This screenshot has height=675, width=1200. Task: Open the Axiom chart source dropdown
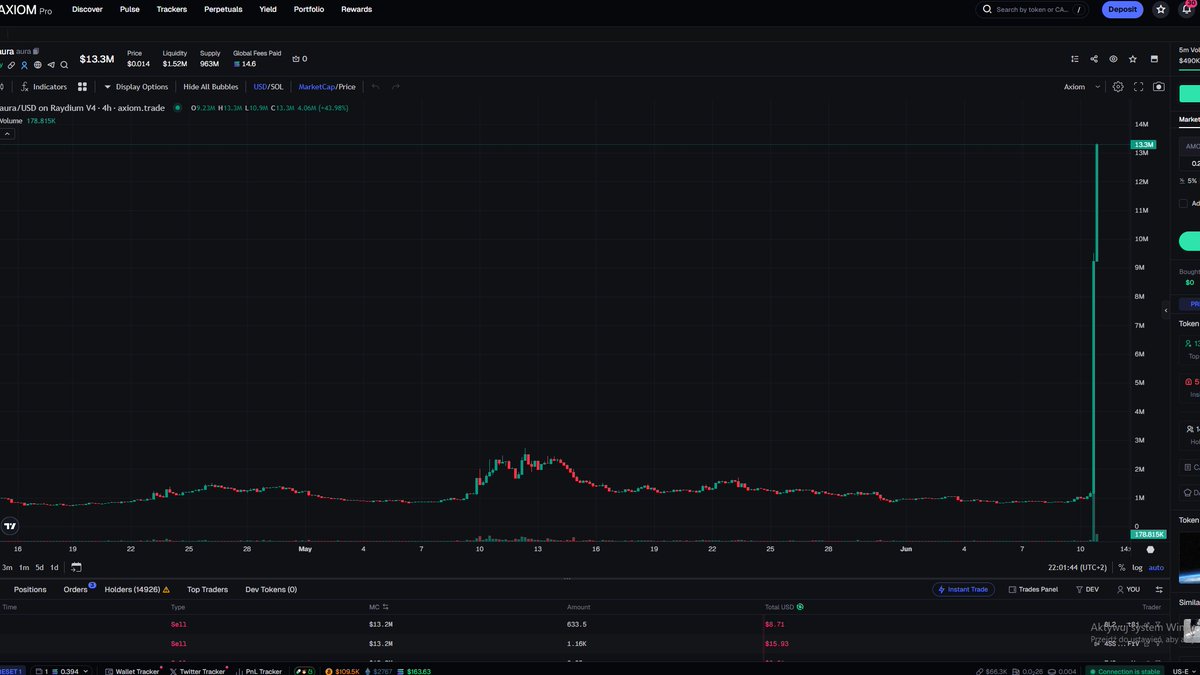pos(1081,87)
